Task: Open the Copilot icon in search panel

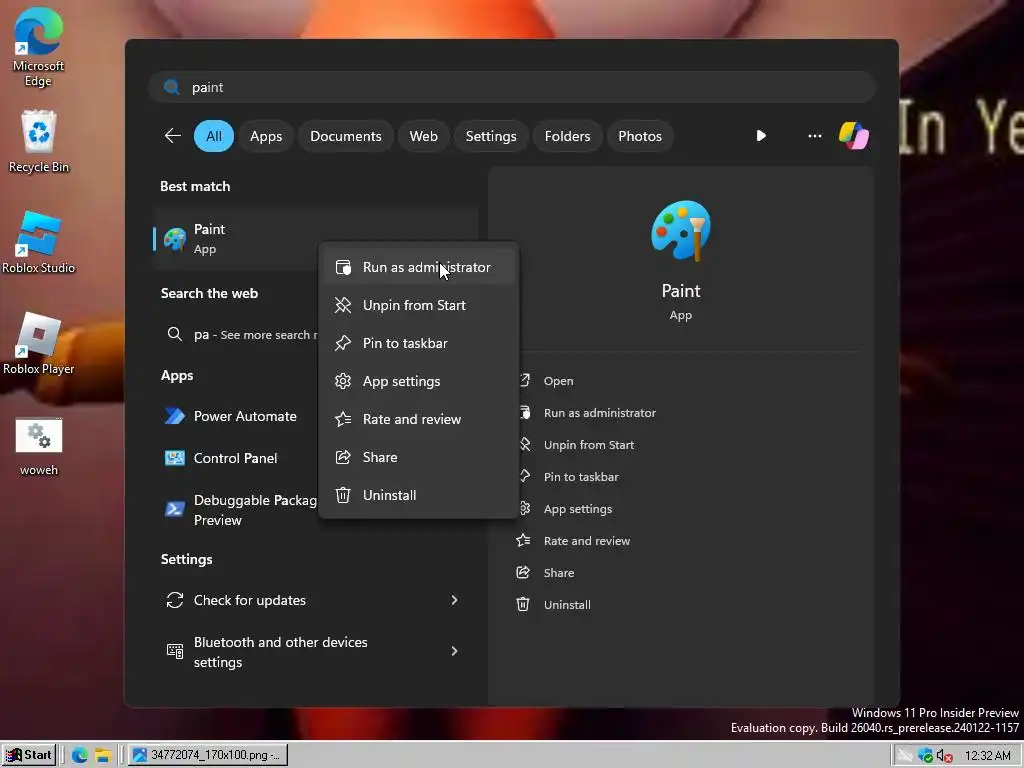Action: [x=854, y=136]
